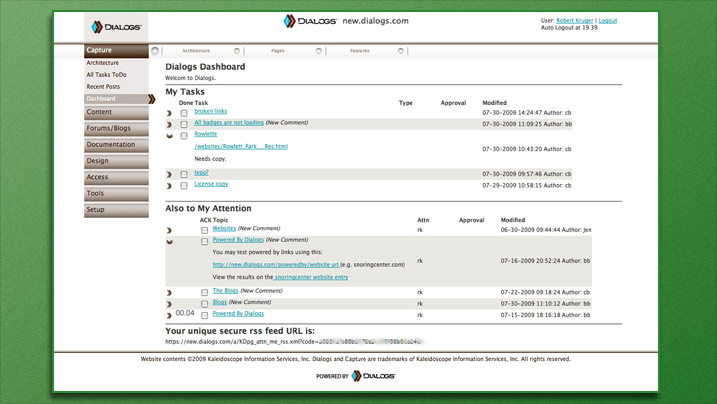Click the 'Auto Logout at 19:39' text
717x404 pixels.
569,27
